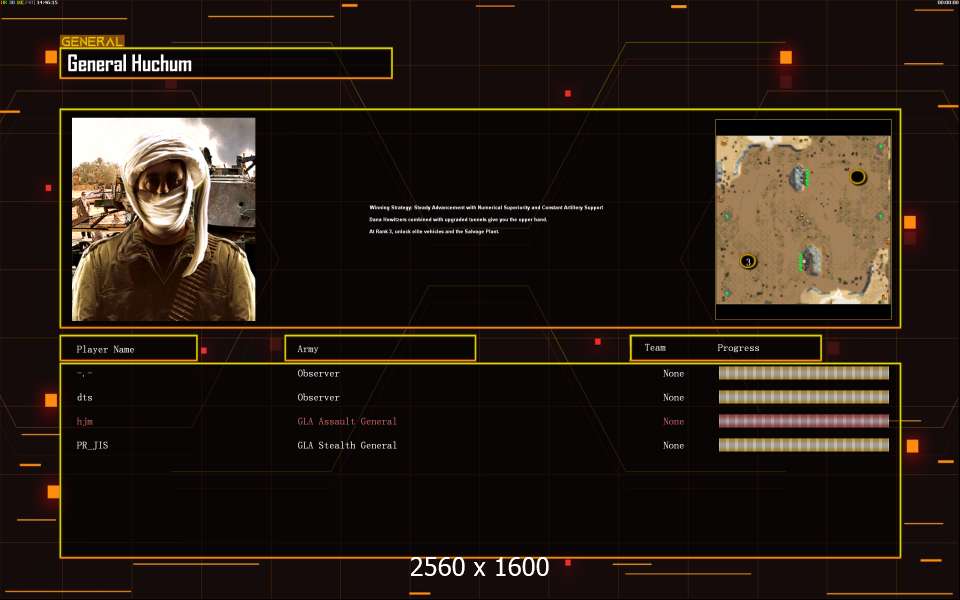Click the GLA Stealth General army text
This screenshot has height=600, width=960.
347,446
